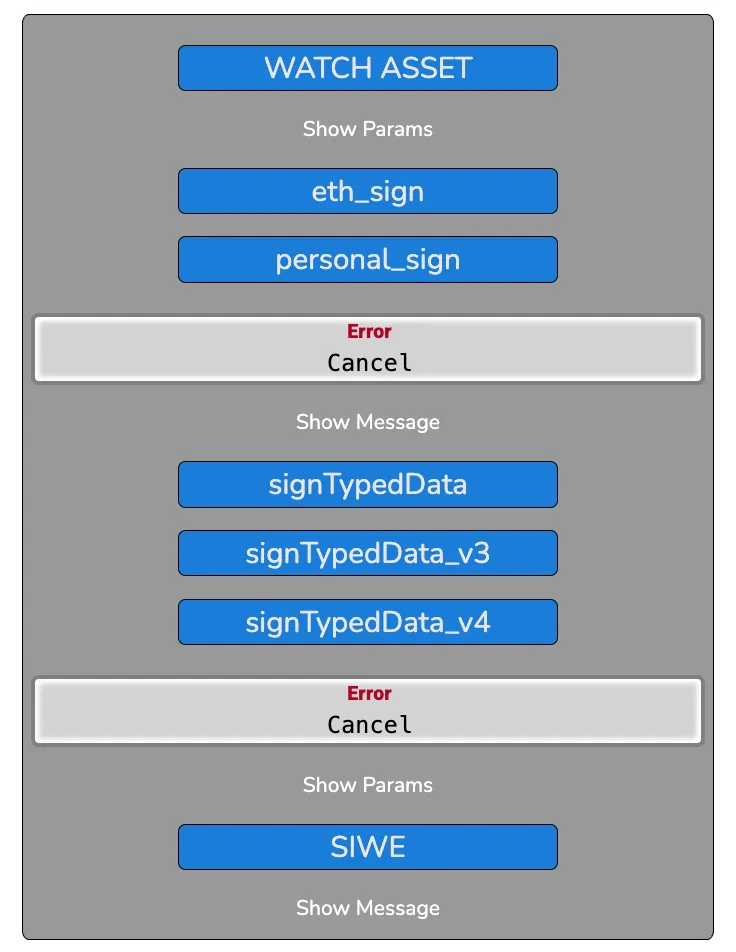736x952 pixels.
Task: Reveal the SIWE message via Show Message
Action: click(x=368, y=908)
